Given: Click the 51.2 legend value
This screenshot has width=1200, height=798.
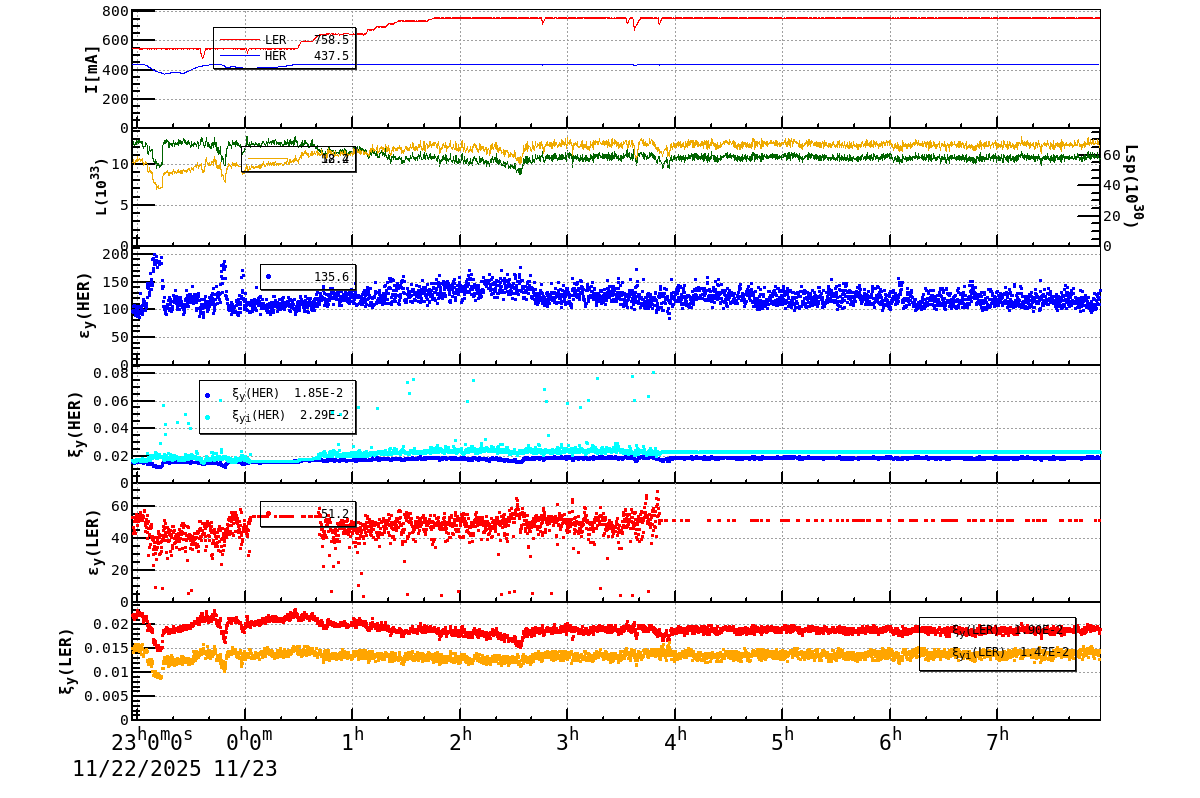Looking at the screenshot, I should click(334, 515).
